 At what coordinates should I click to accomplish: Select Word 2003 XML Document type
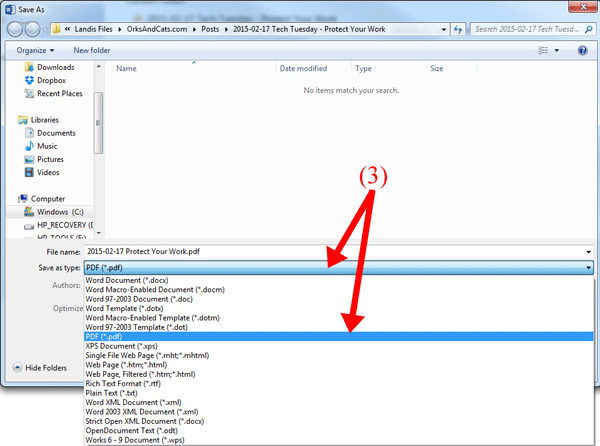pyautogui.click(x=339, y=412)
